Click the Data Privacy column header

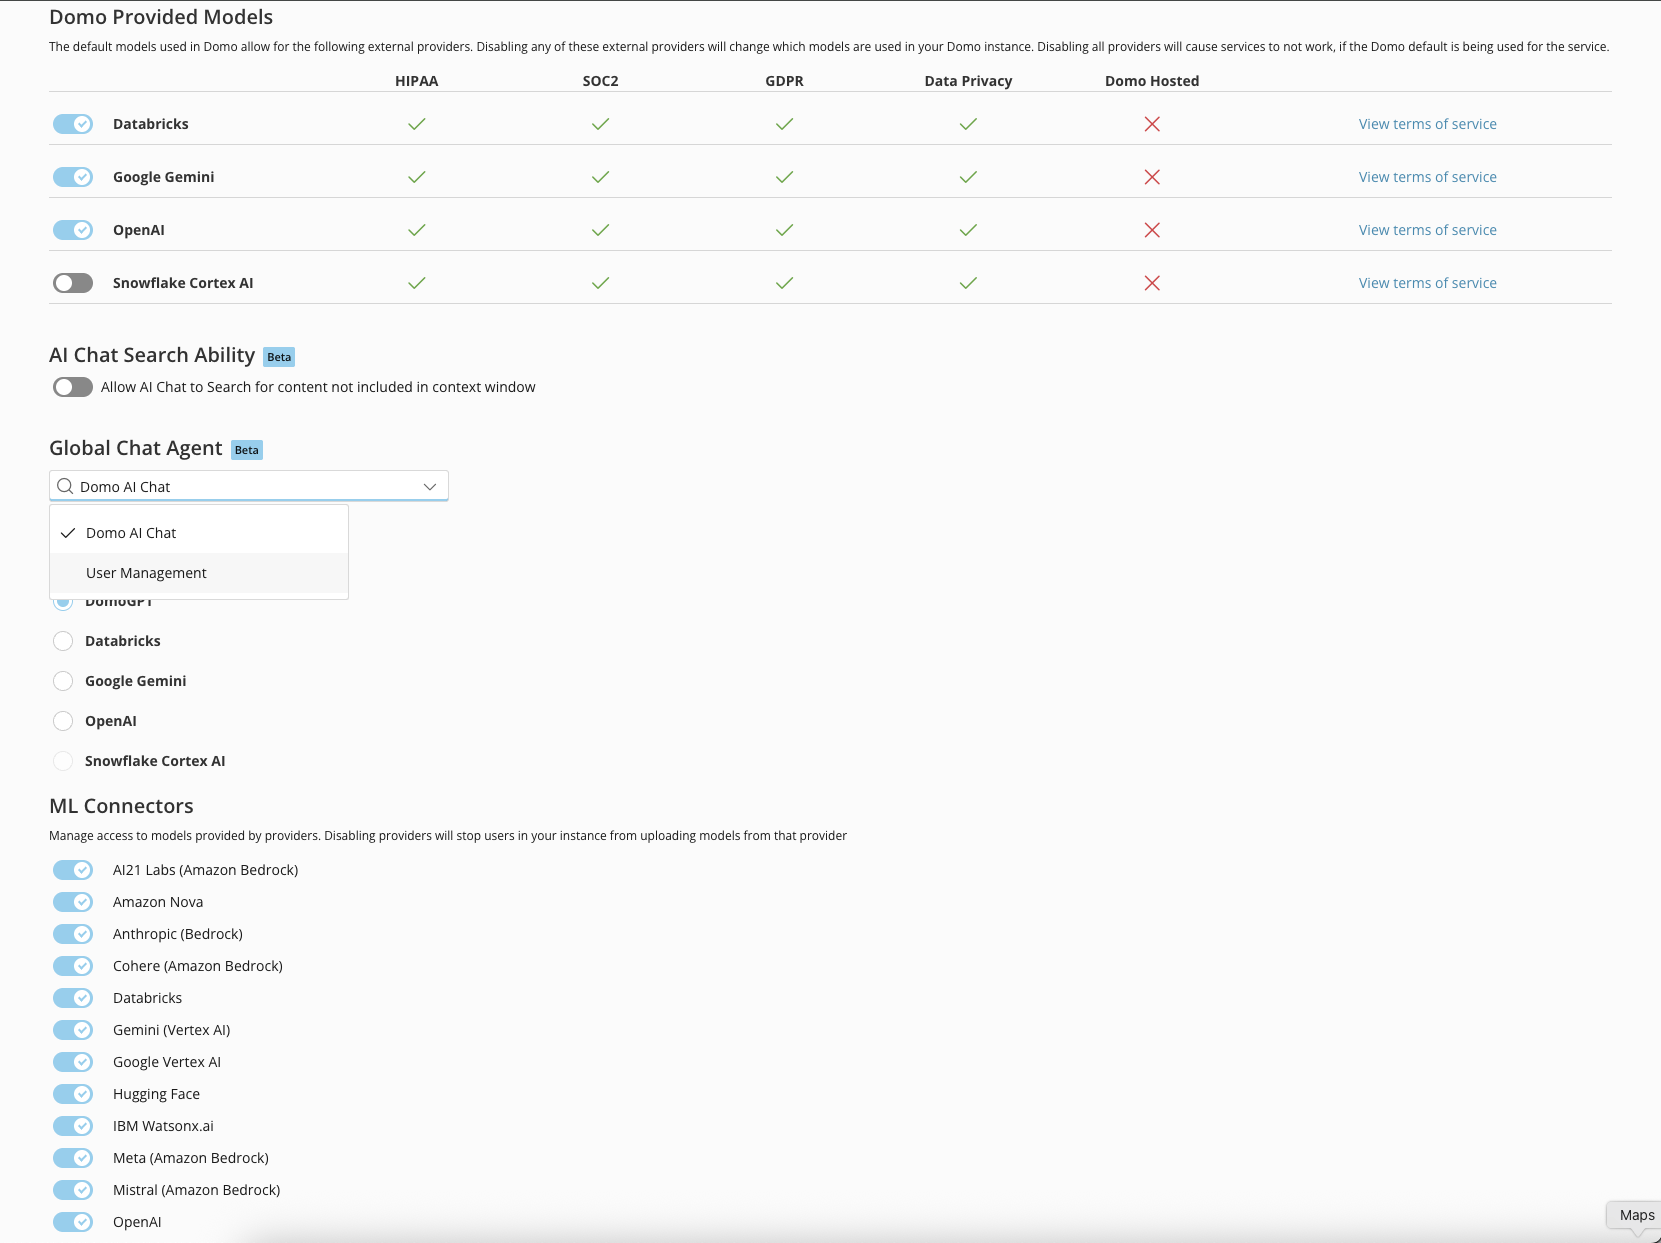(968, 81)
